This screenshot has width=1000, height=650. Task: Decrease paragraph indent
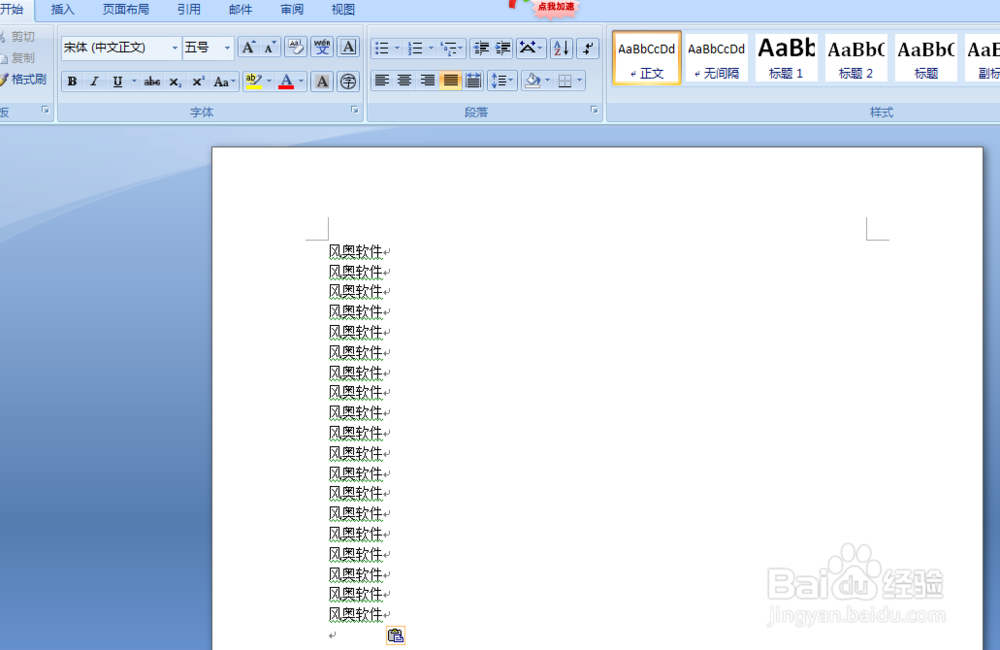pos(481,48)
